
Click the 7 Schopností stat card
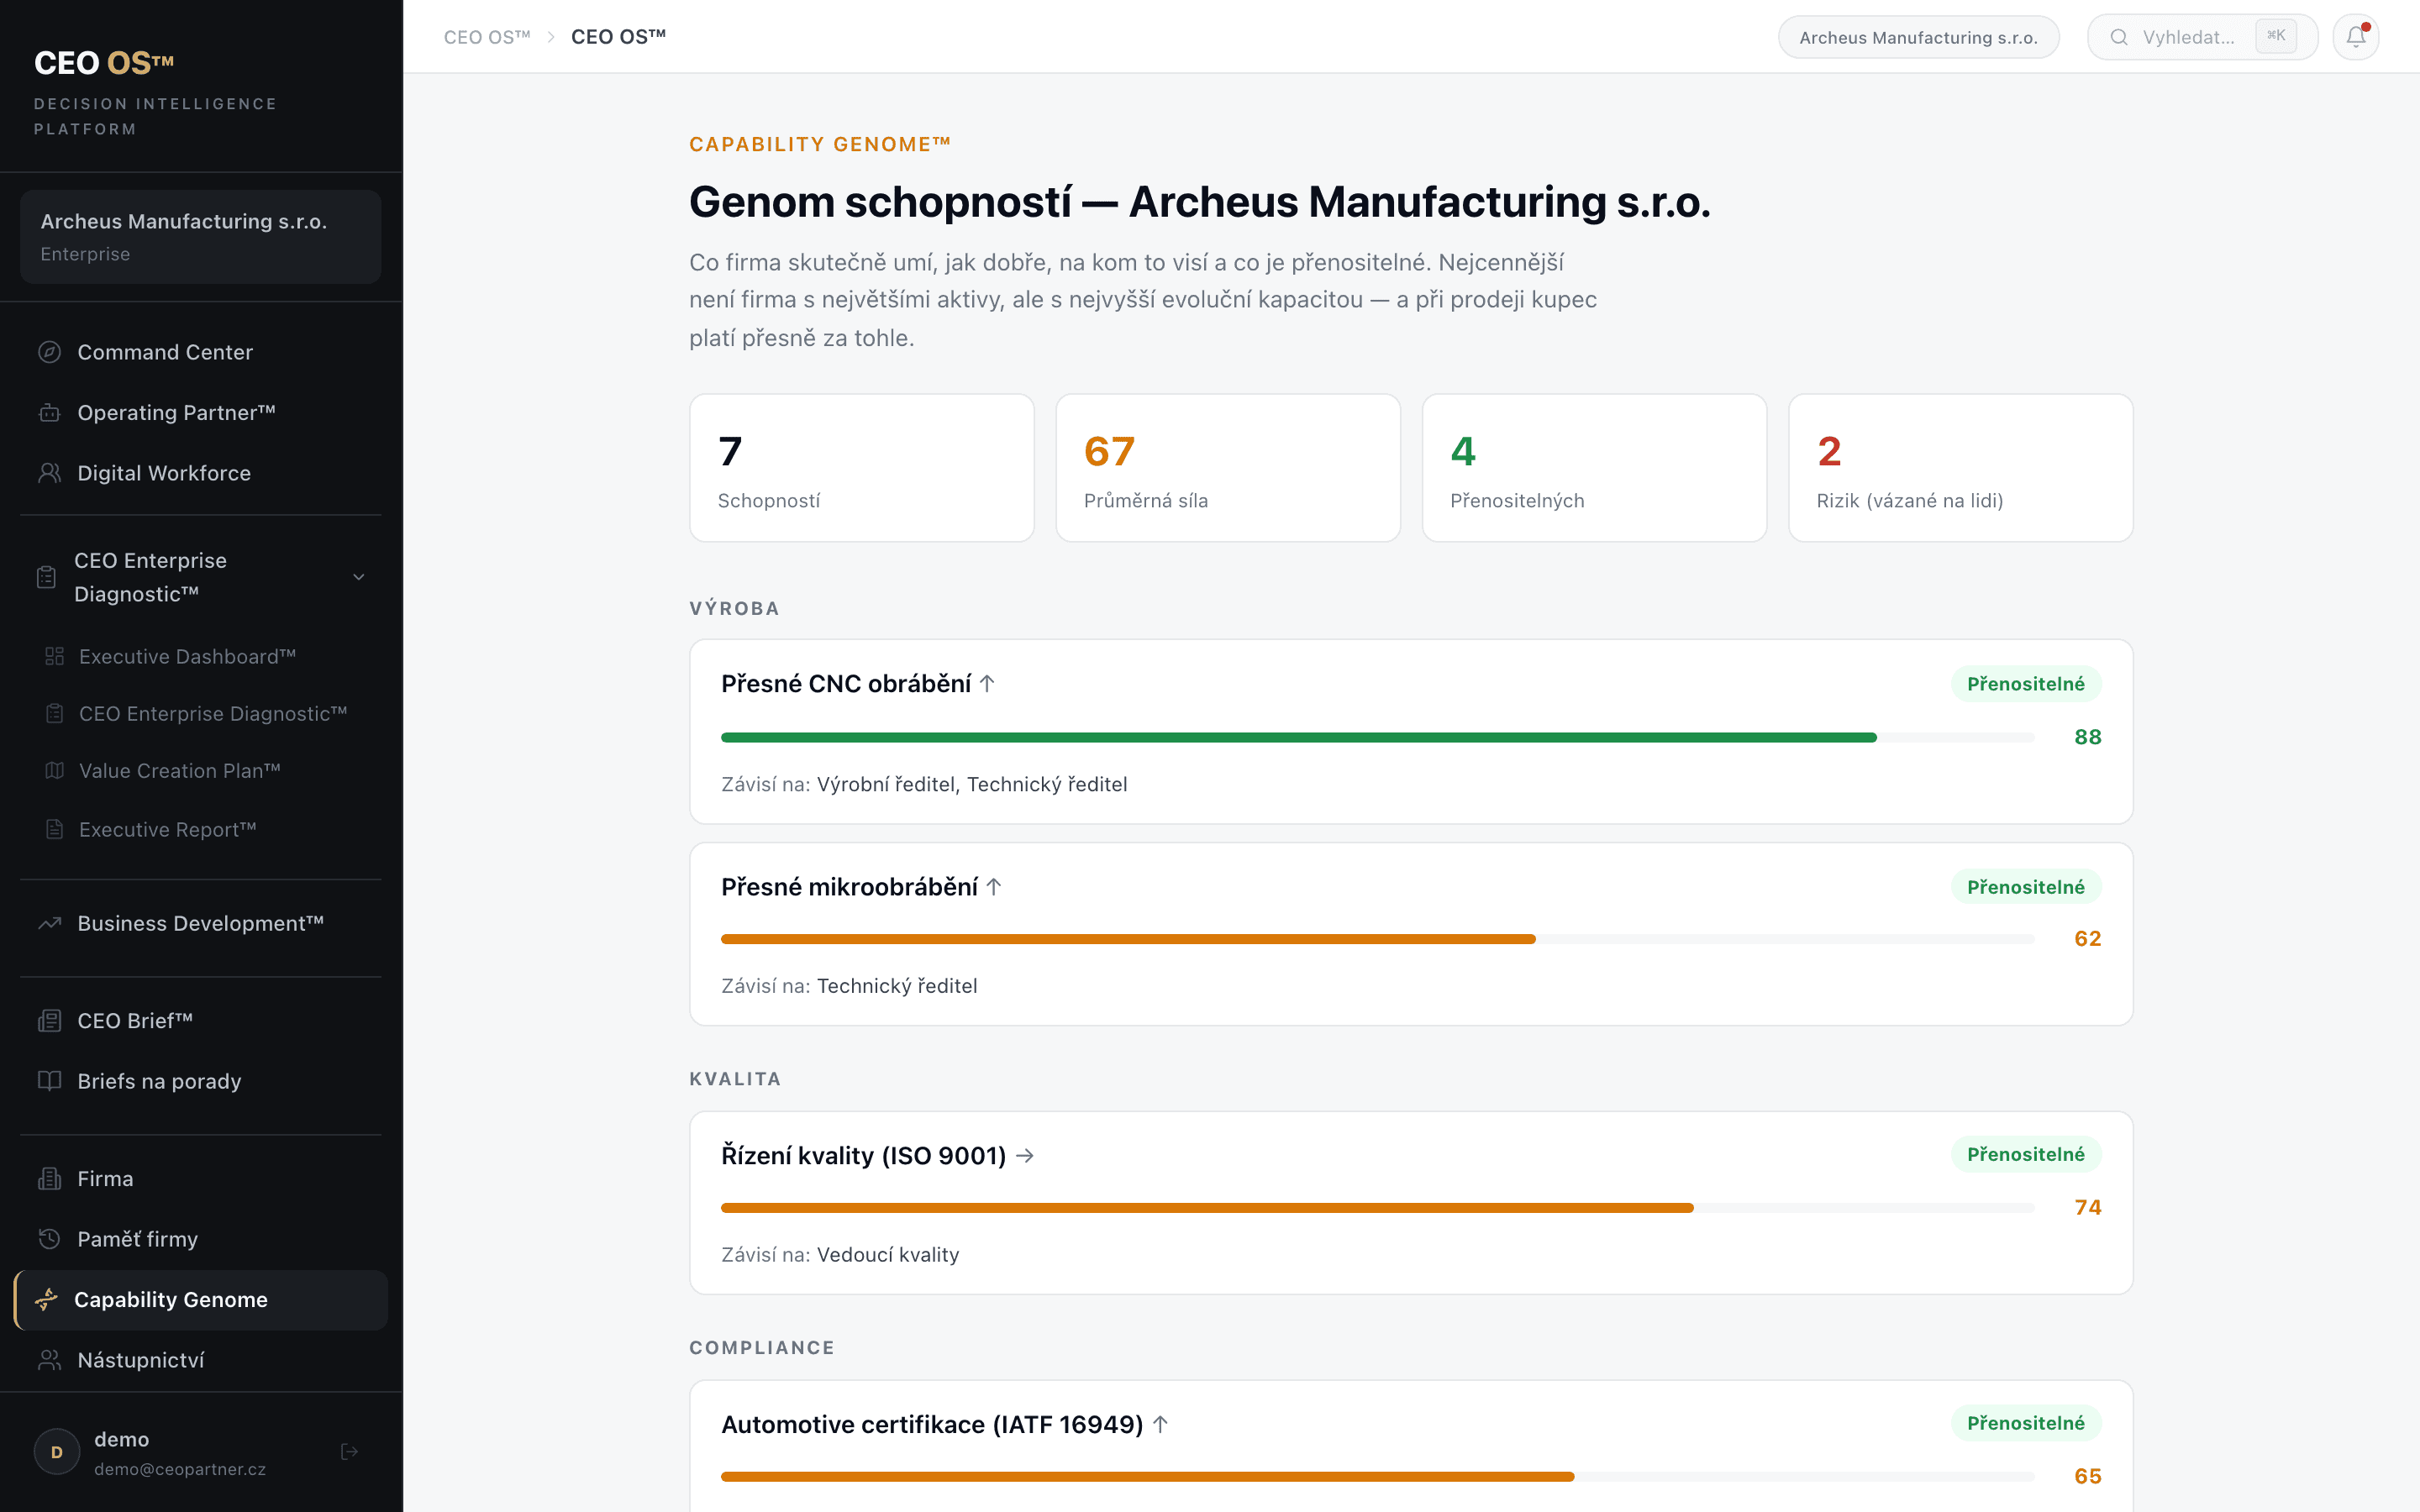click(x=862, y=468)
